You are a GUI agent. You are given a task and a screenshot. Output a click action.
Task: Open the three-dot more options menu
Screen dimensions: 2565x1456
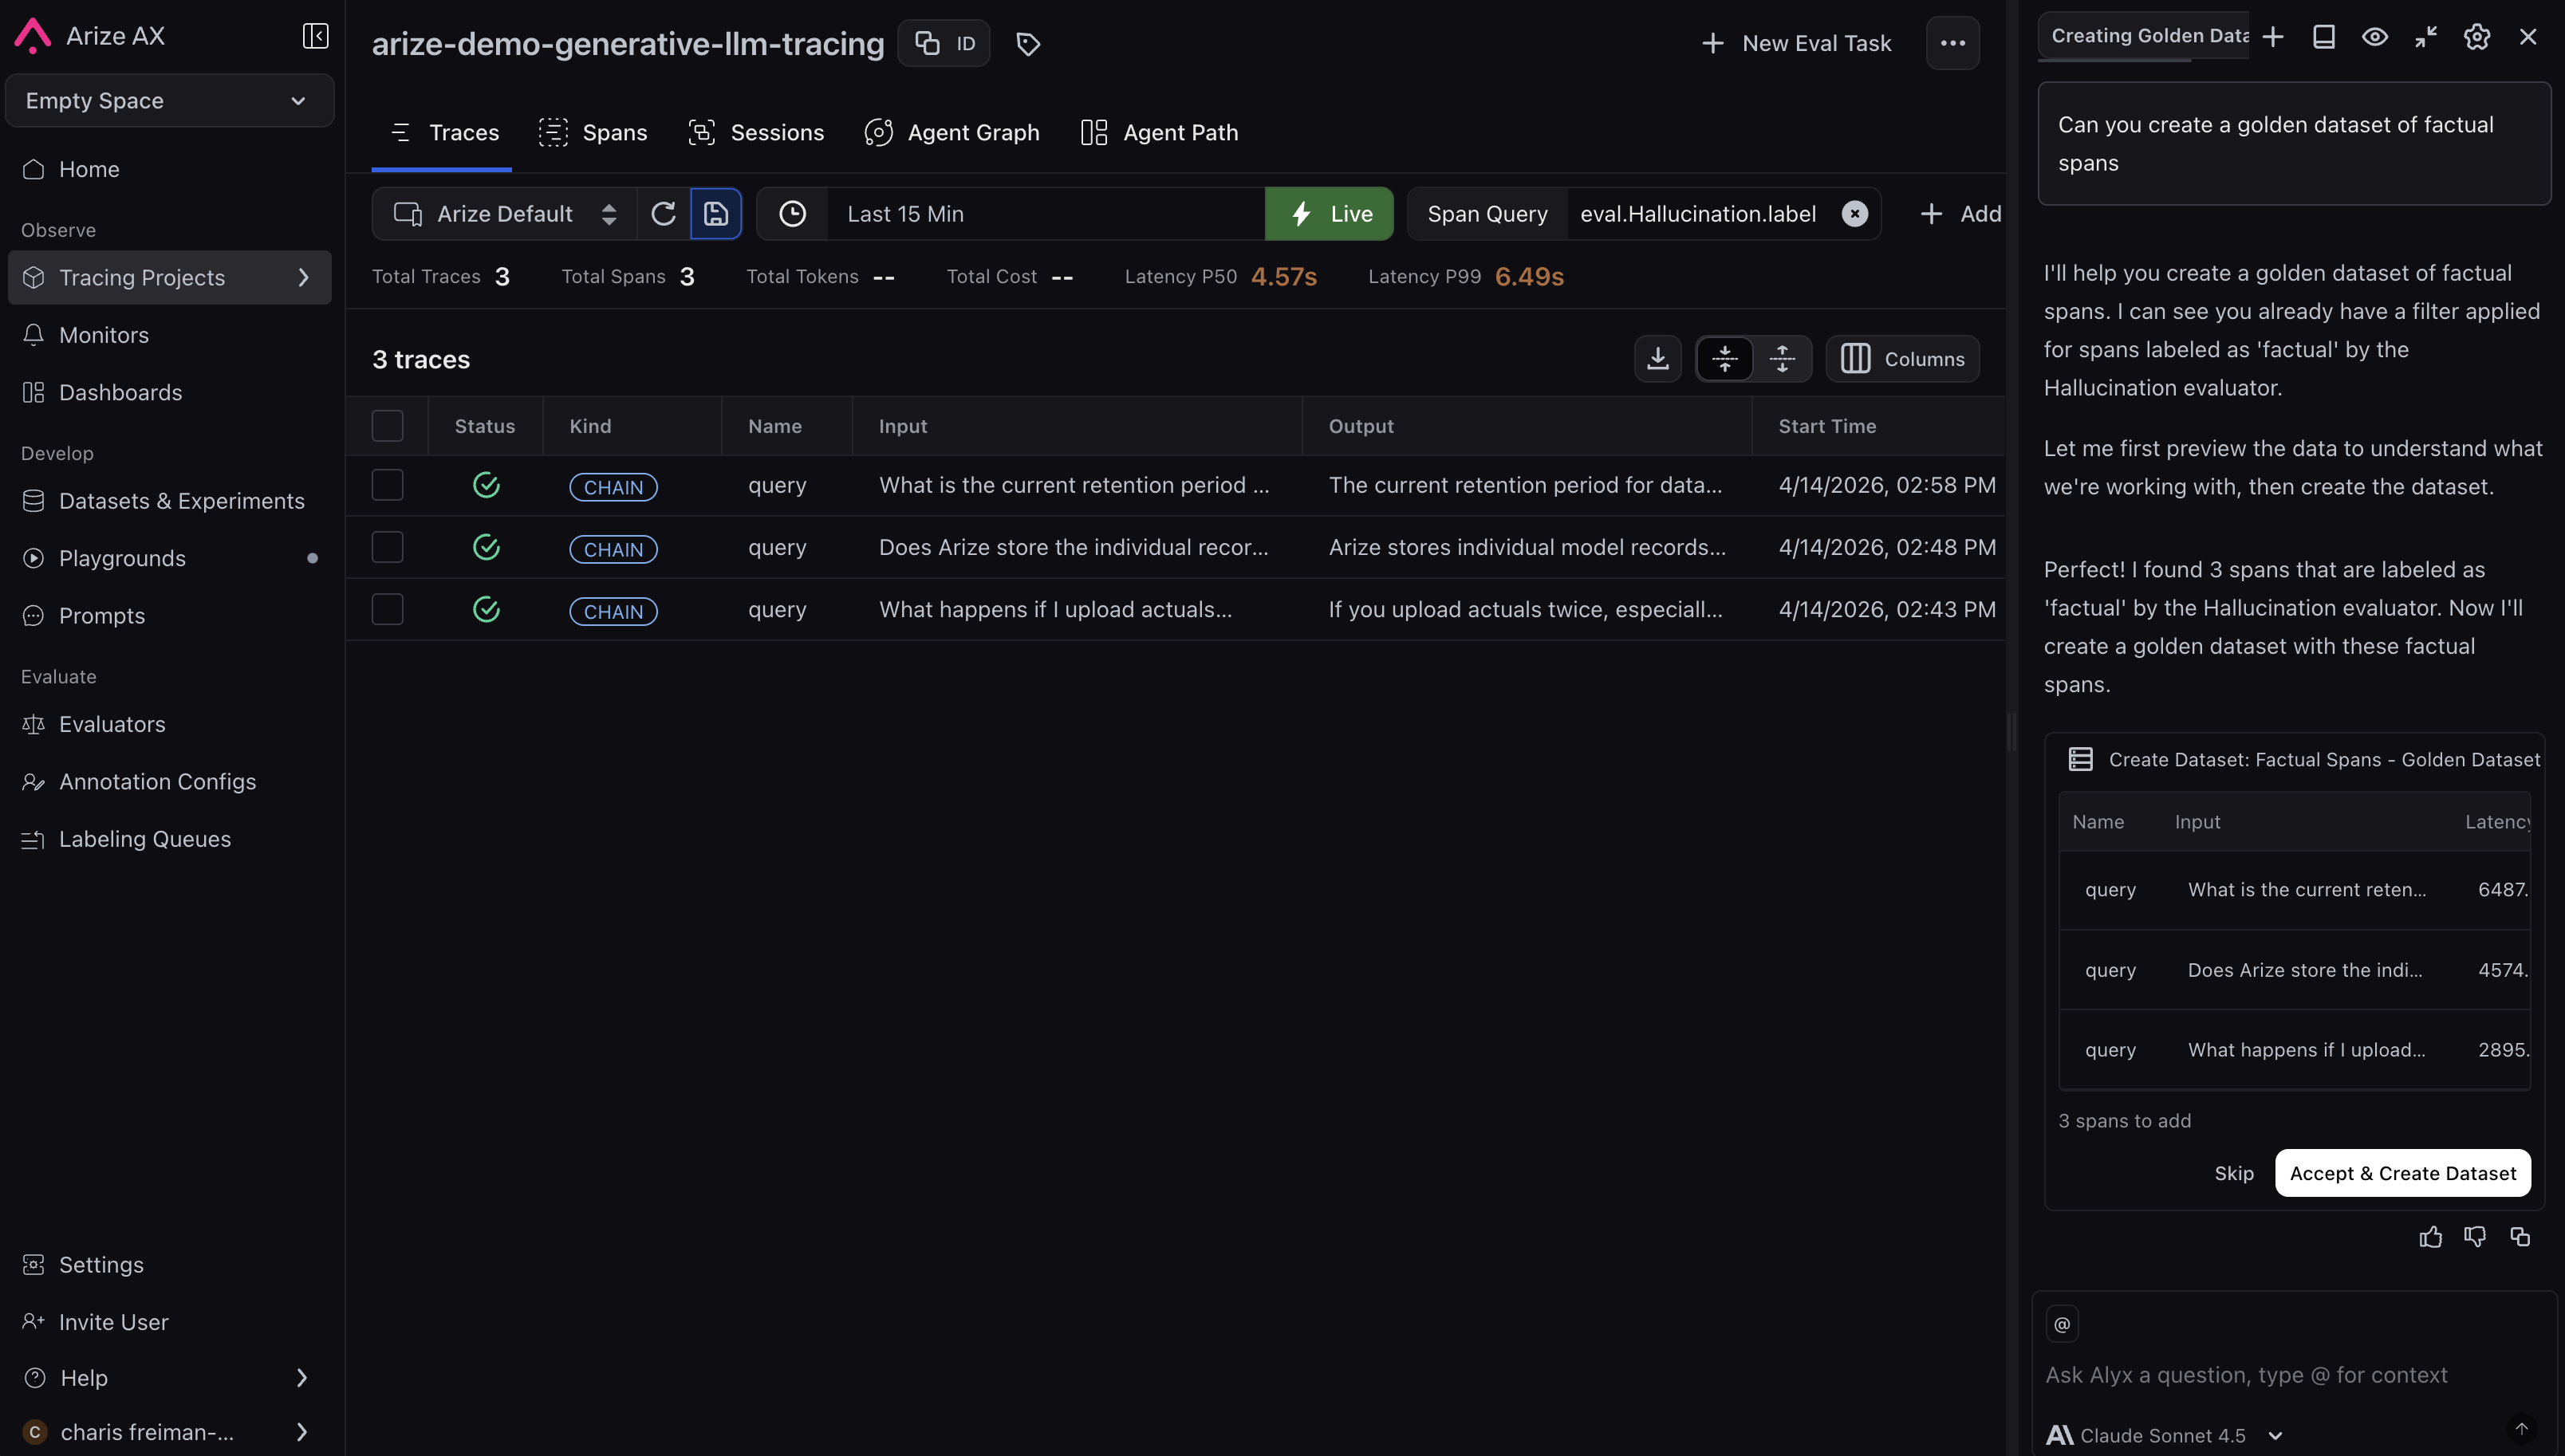1952,43
